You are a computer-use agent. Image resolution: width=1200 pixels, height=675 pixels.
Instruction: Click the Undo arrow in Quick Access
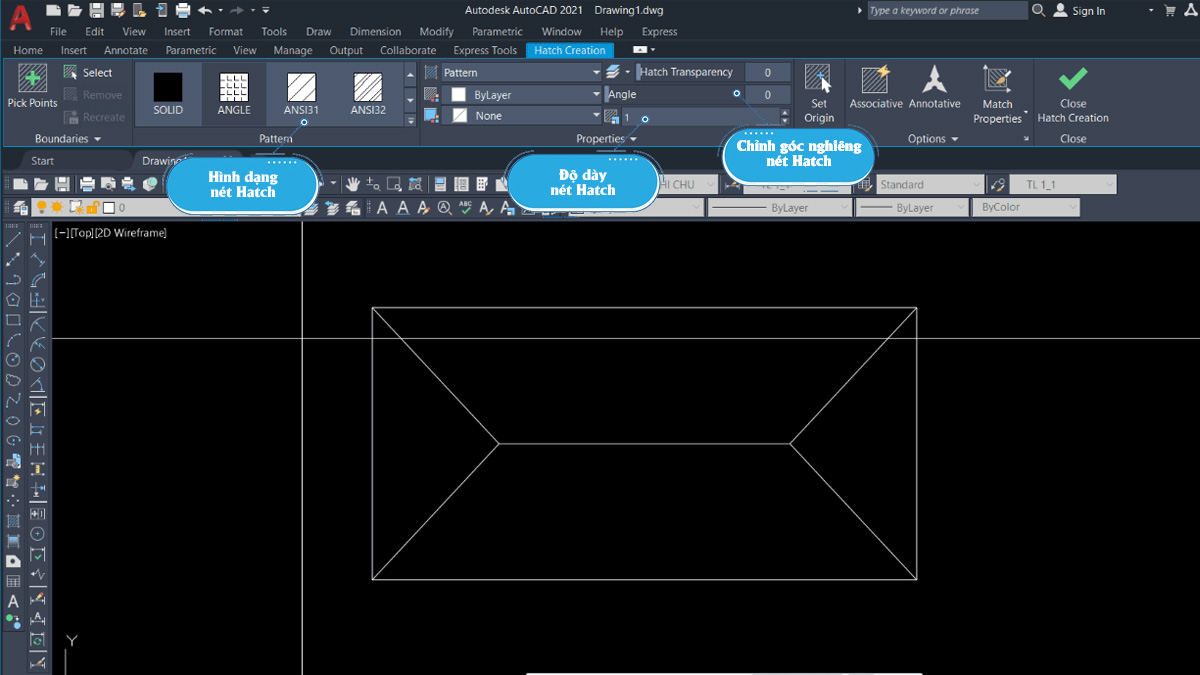point(204,11)
